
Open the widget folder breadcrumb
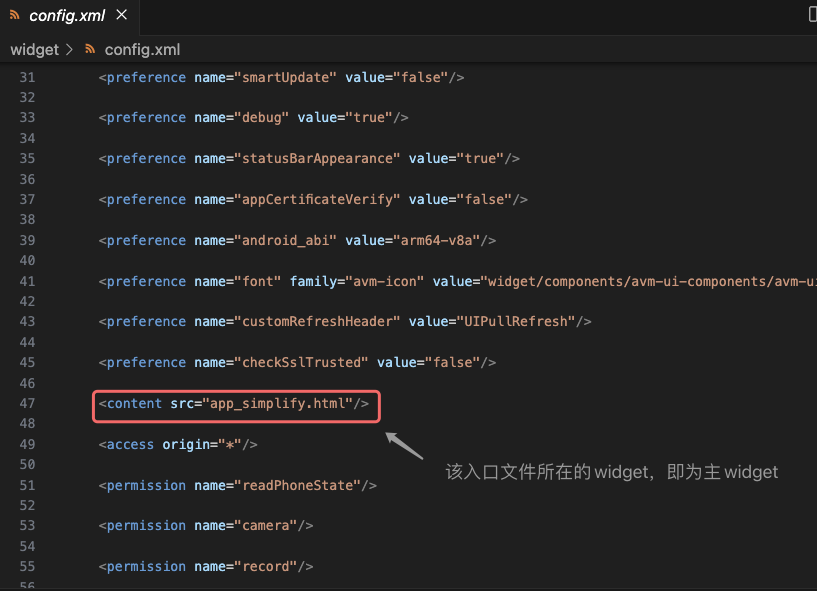pyautogui.click(x=34, y=49)
